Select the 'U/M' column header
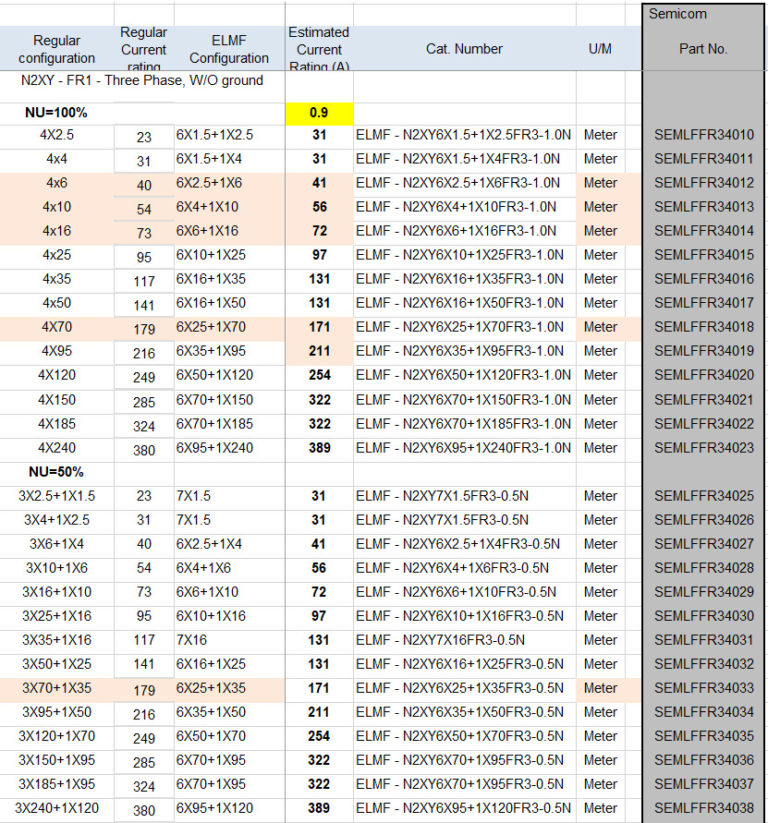The image size is (768, 823). point(600,49)
